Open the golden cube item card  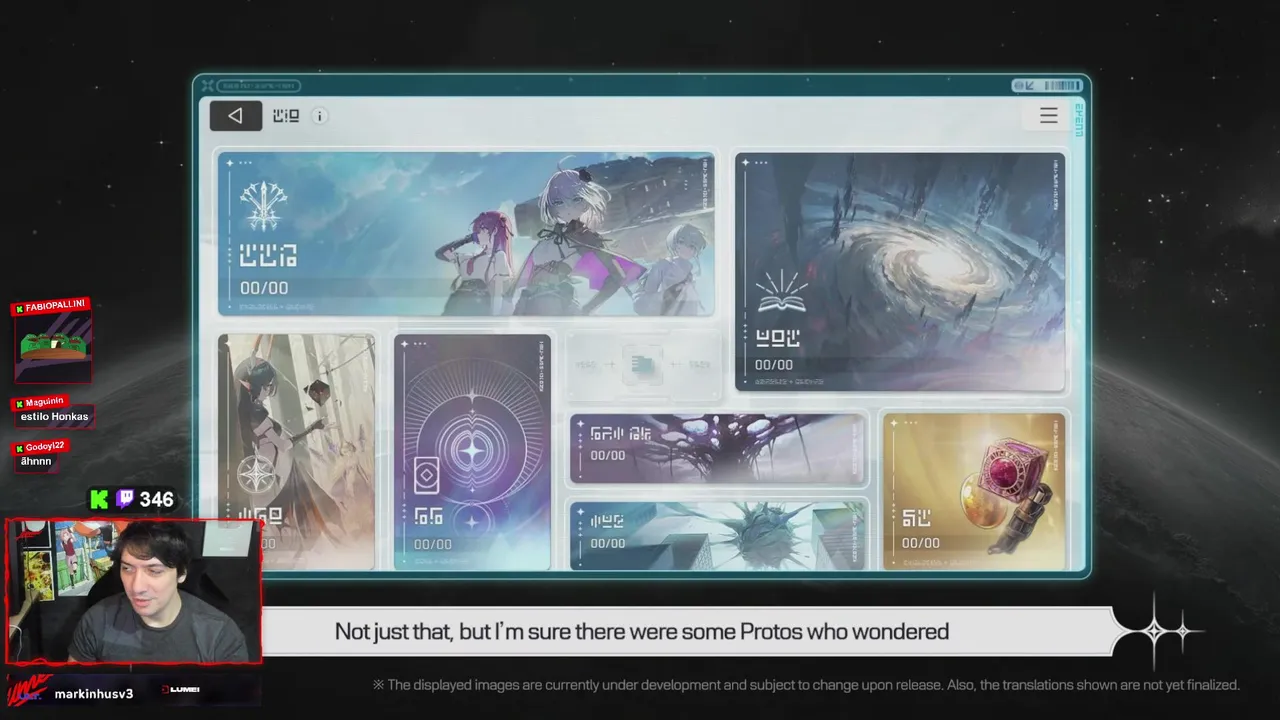pyautogui.click(x=974, y=491)
